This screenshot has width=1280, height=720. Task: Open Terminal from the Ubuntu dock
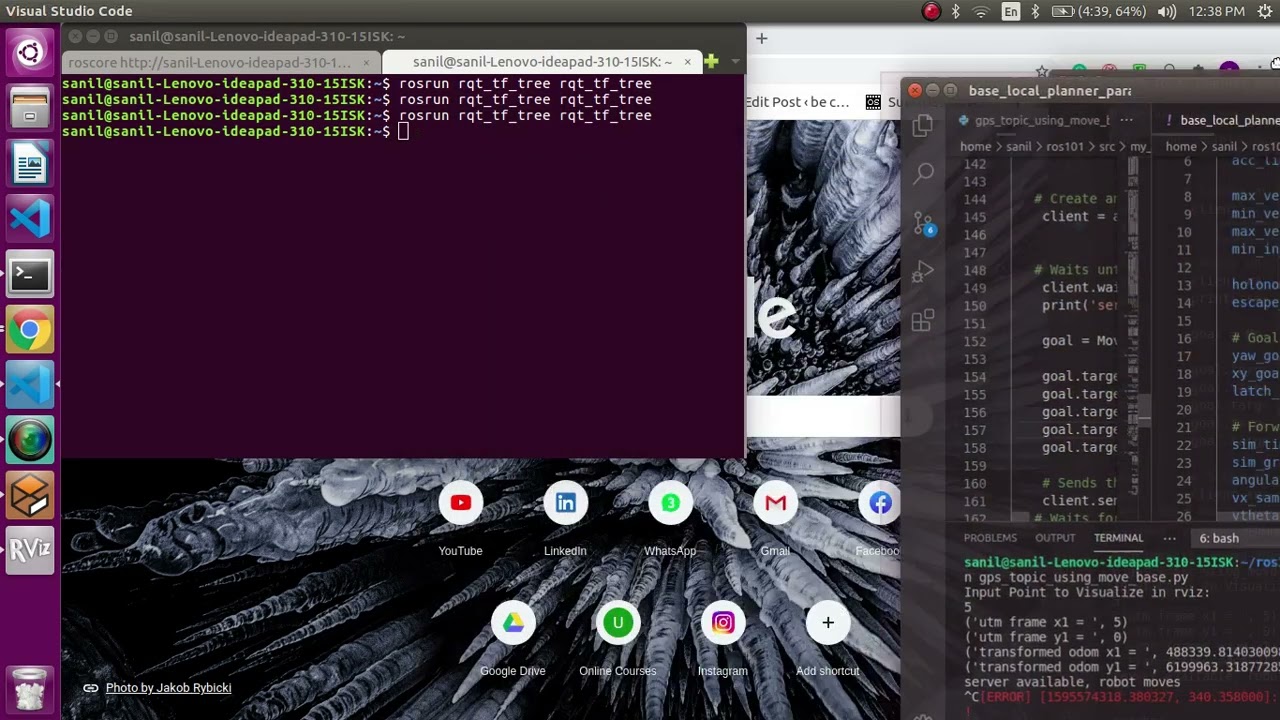pos(30,274)
